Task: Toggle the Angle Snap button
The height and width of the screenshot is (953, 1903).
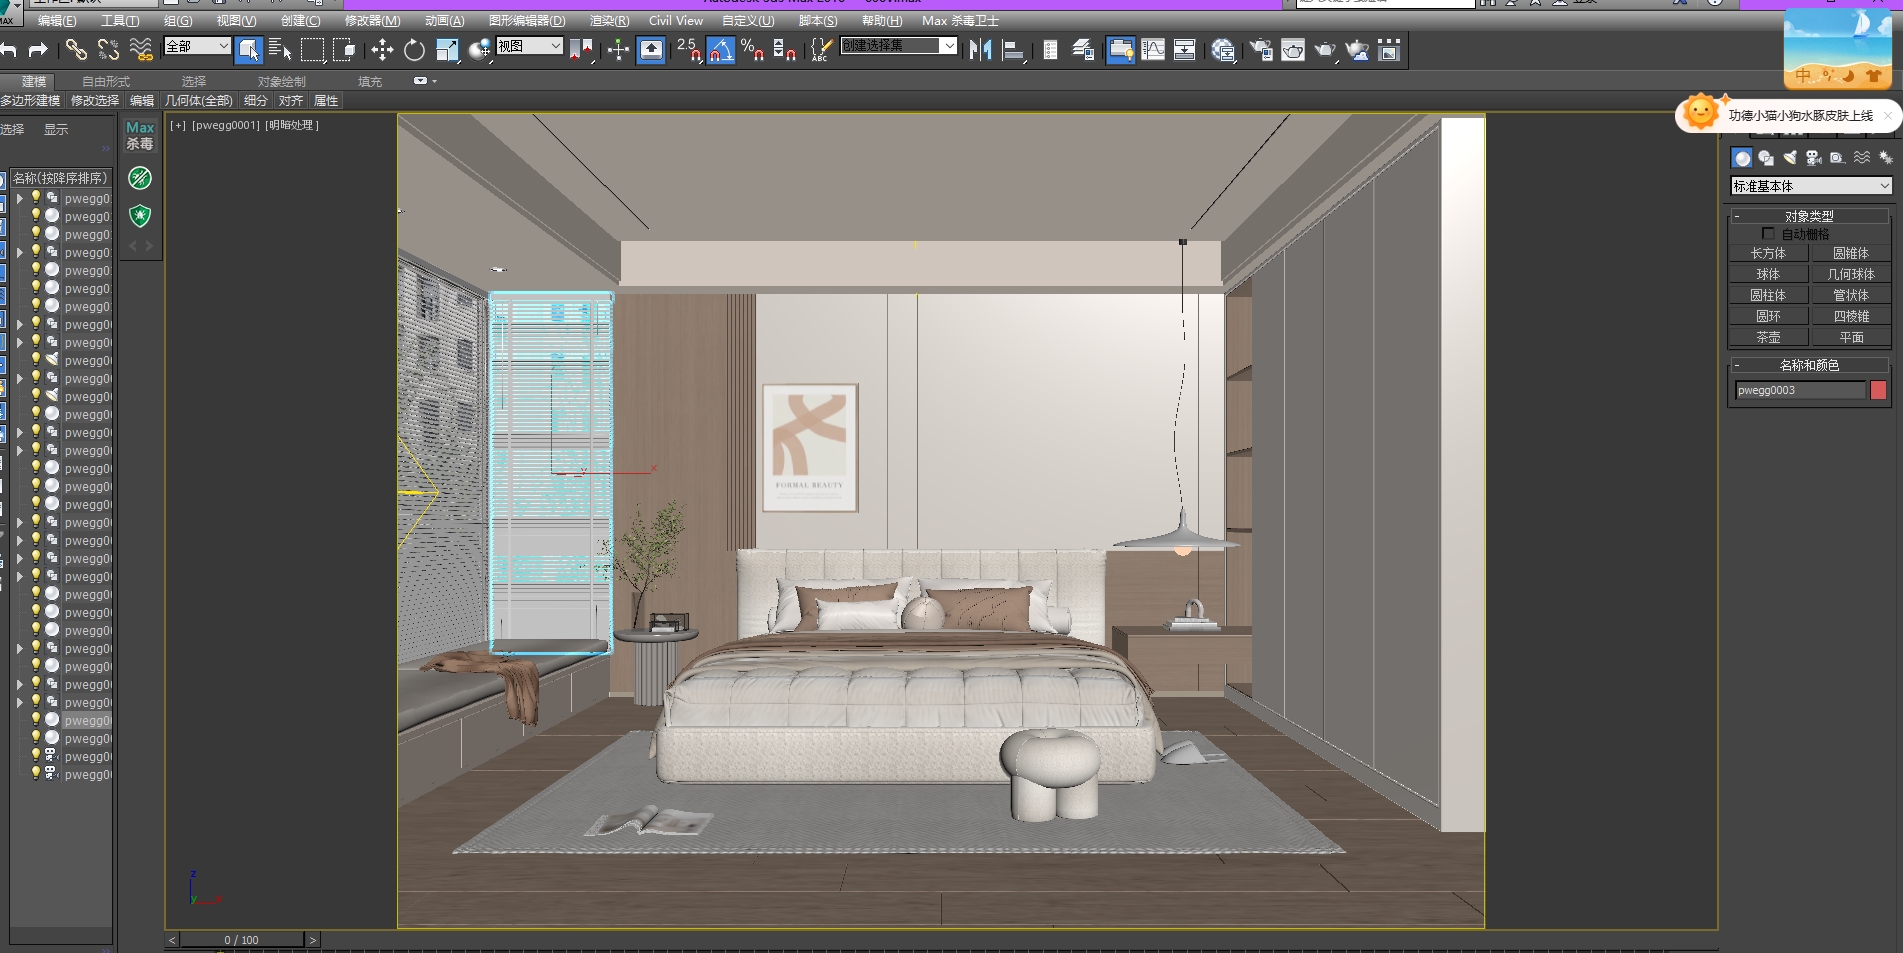Action: pos(720,50)
